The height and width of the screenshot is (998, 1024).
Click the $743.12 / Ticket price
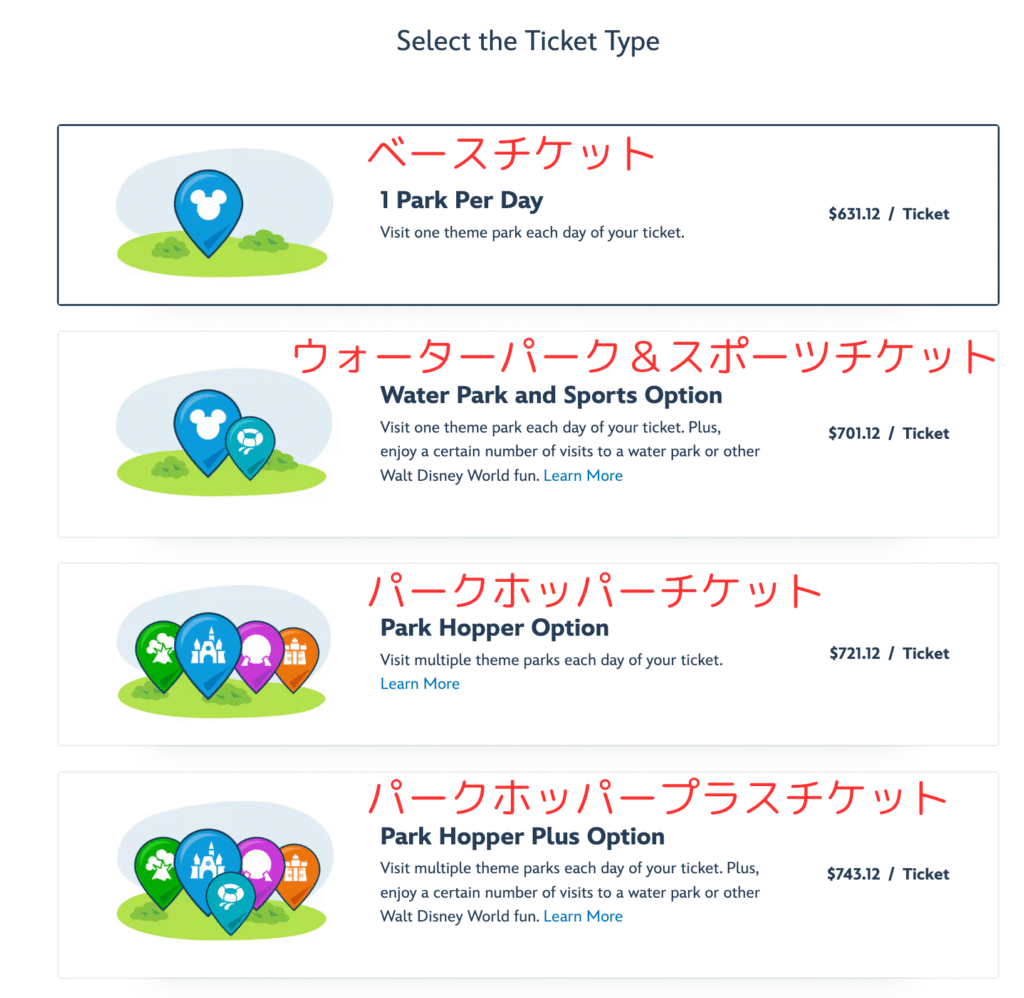tap(888, 874)
